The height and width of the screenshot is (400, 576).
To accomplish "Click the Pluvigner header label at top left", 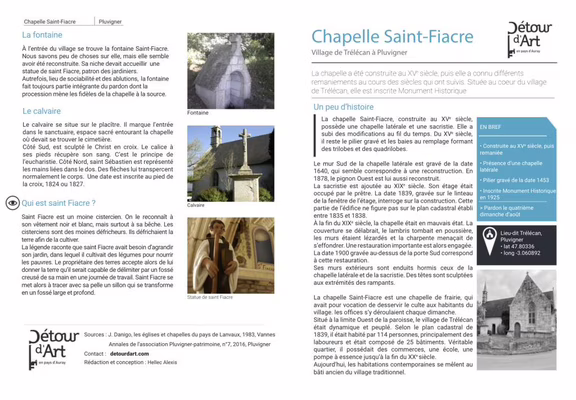I will (x=110, y=22).
